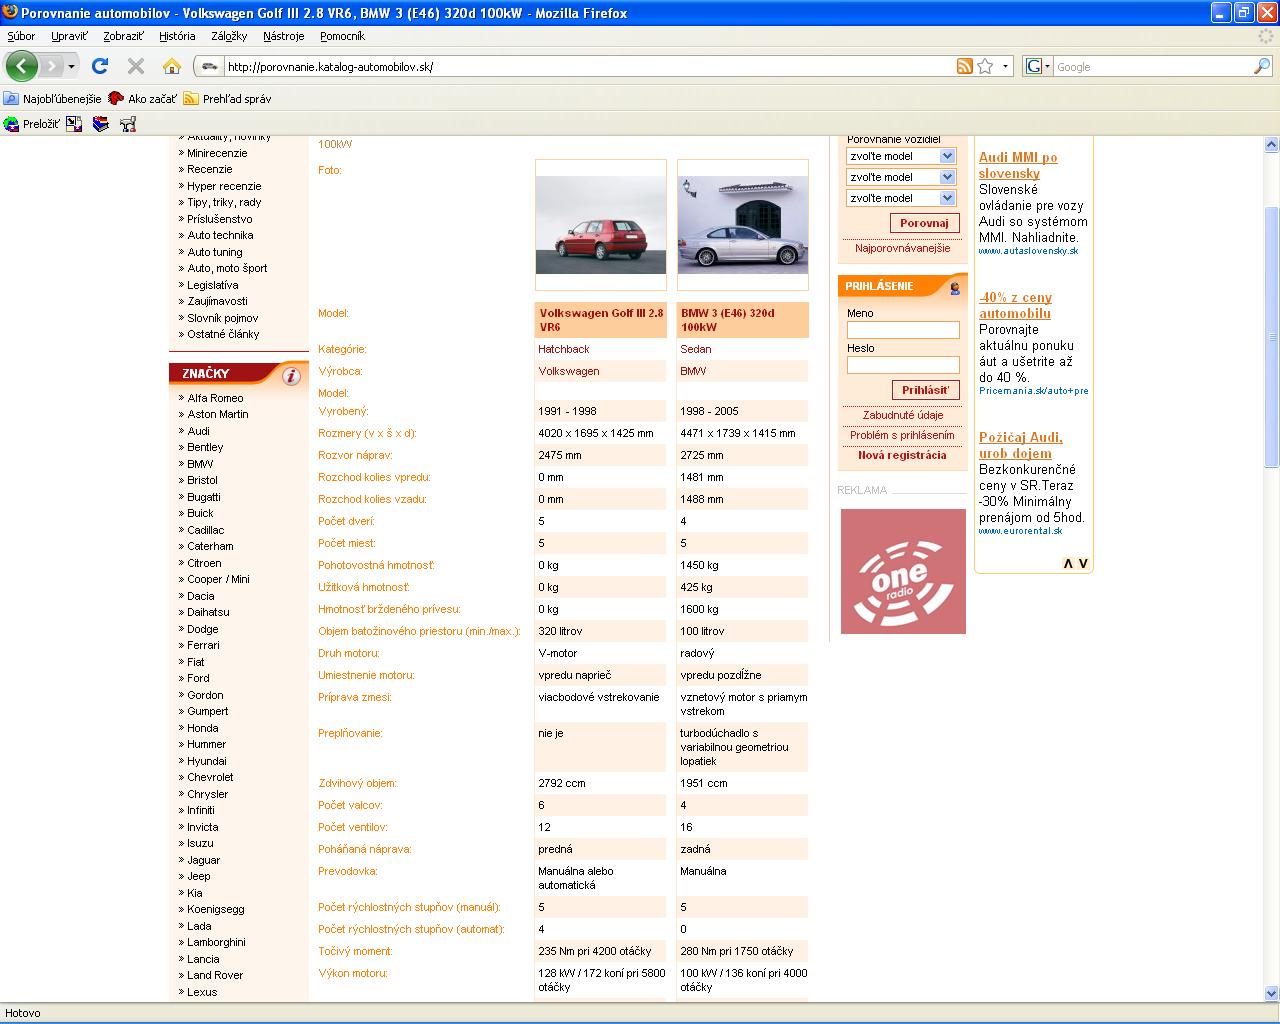The image size is (1280, 1024).
Task: Click the Ako začať bookmark
Action: tap(142, 99)
